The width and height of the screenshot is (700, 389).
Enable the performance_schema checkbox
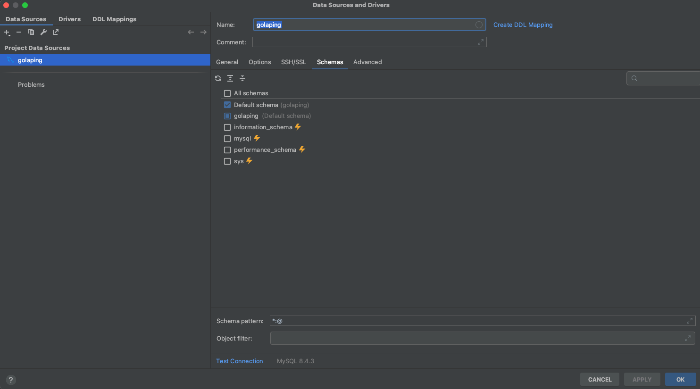(x=227, y=150)
